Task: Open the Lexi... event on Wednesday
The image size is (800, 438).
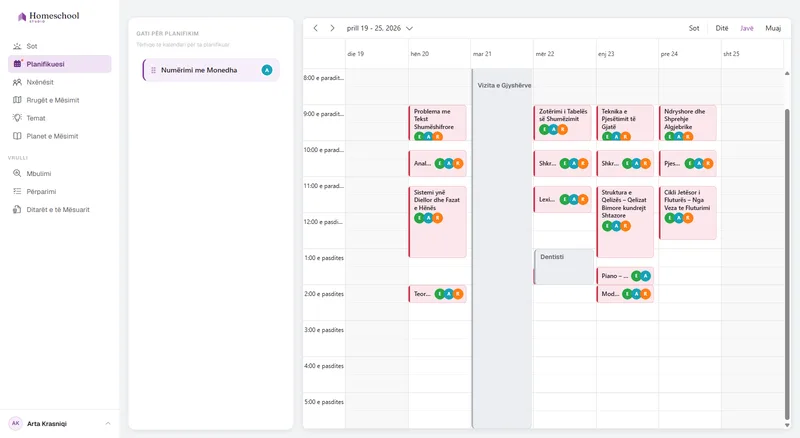Action: click(562, 199)
